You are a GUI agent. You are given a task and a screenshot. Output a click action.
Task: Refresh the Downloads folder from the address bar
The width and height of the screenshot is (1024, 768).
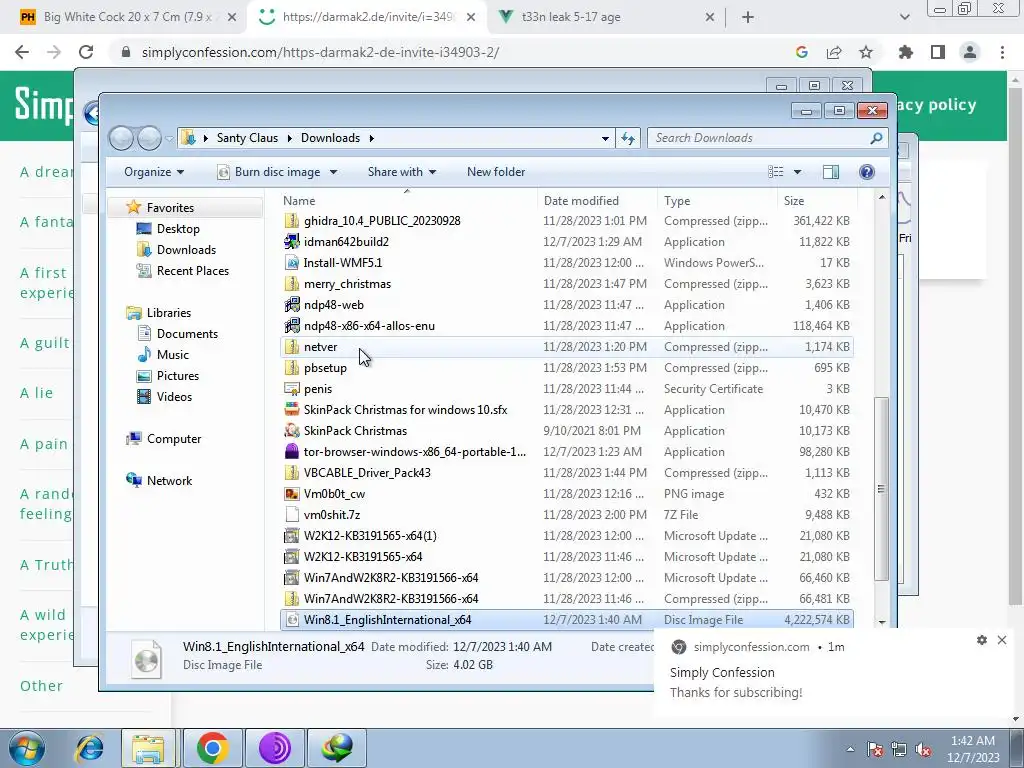coord(628,138)
